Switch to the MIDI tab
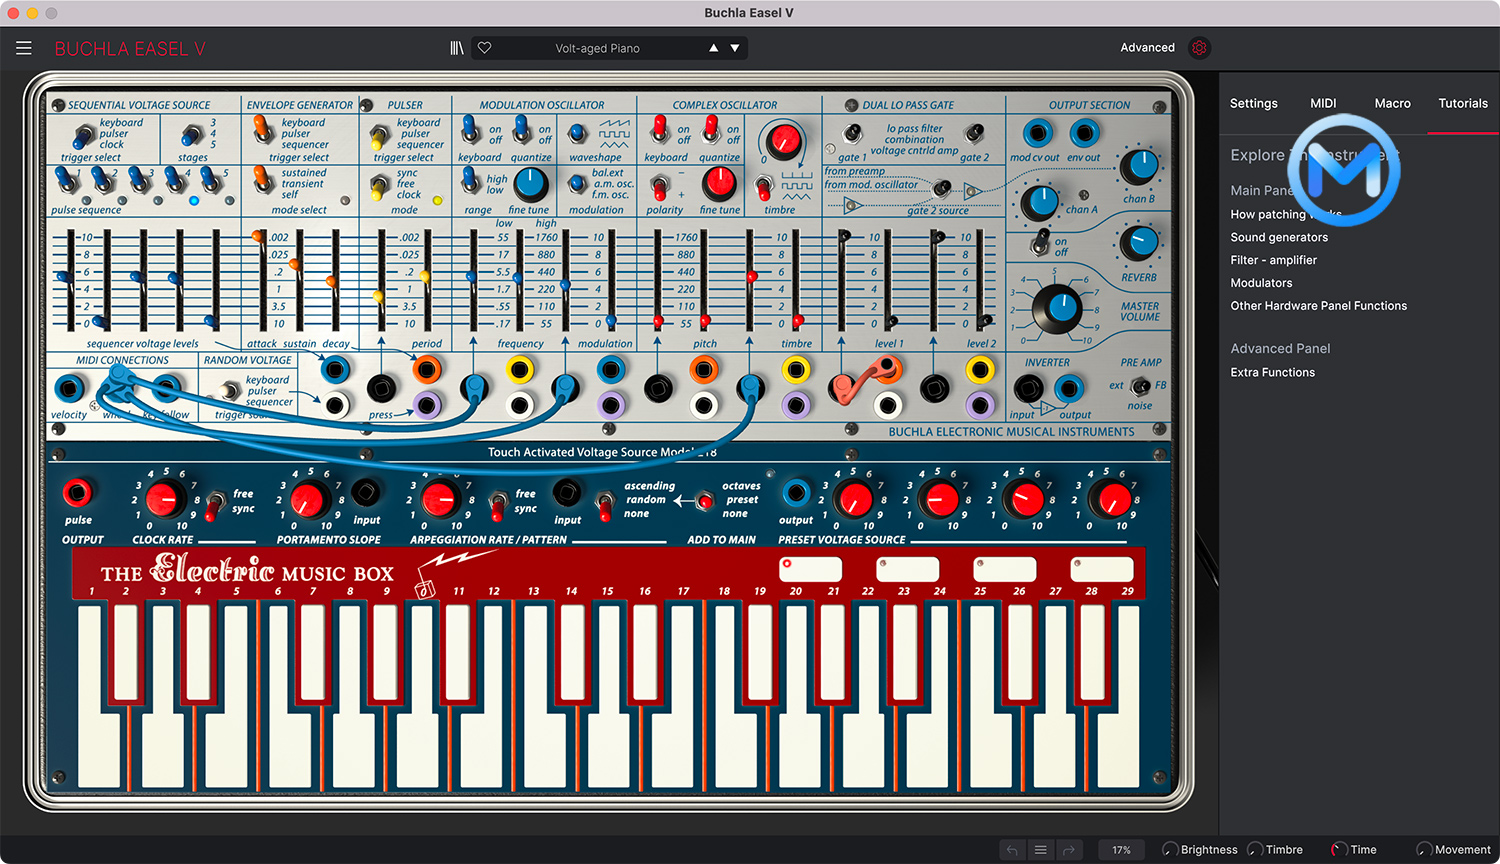 (1323, 103)
